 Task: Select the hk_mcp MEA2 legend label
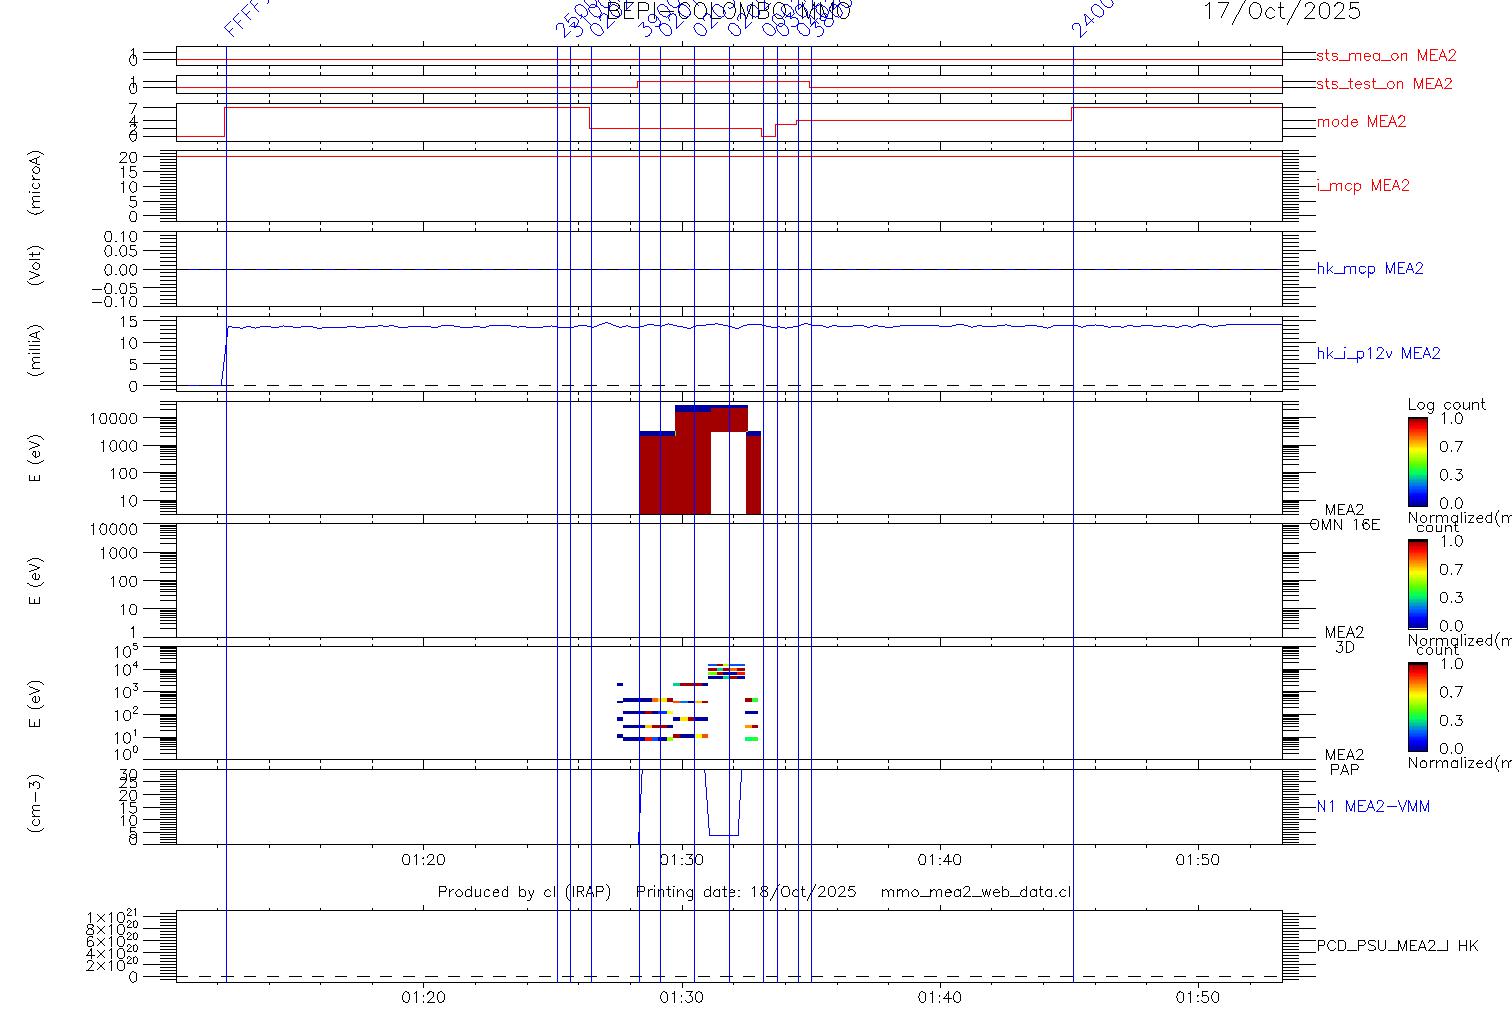[1369, 269]
